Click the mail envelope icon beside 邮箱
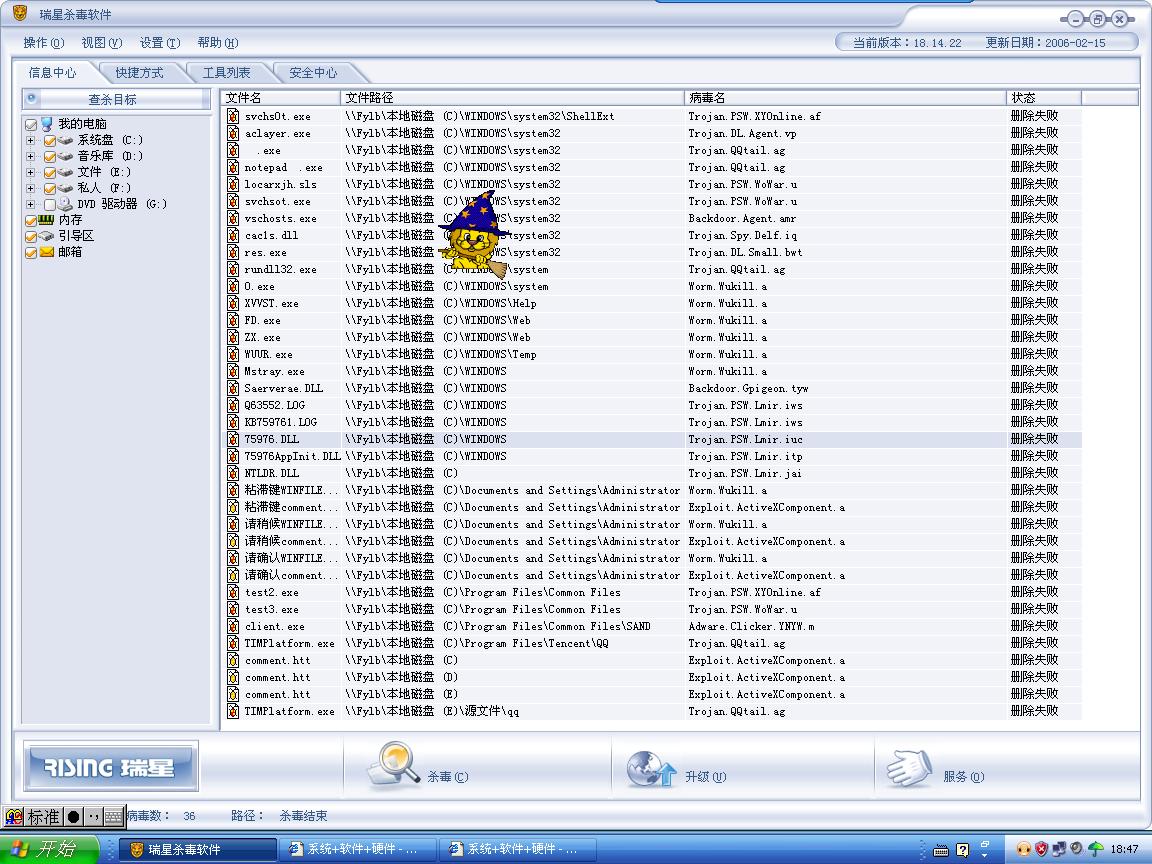 point(47,252)
